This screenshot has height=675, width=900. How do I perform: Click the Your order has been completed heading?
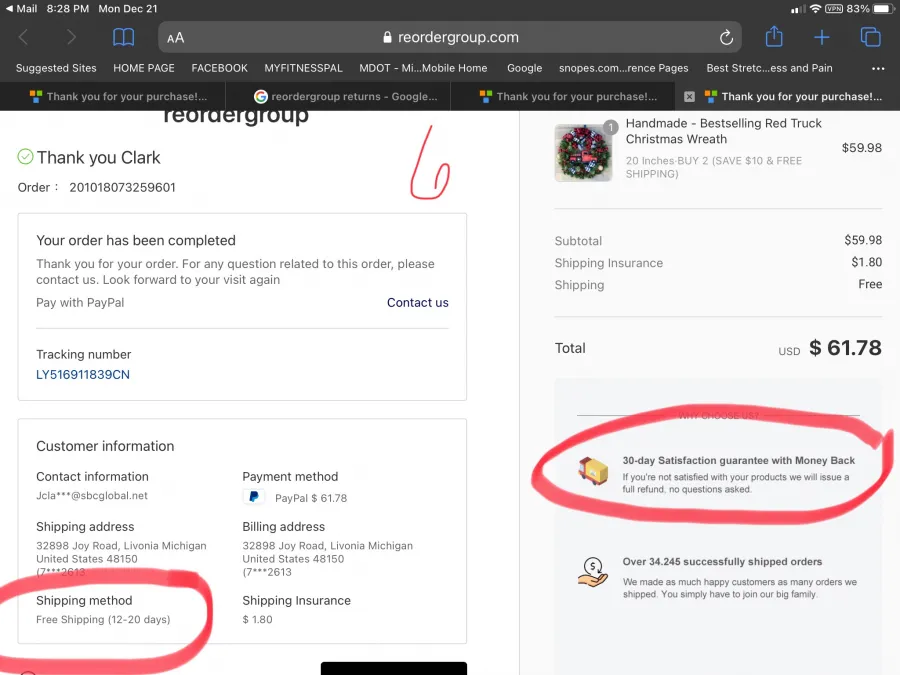pos(136,240)
